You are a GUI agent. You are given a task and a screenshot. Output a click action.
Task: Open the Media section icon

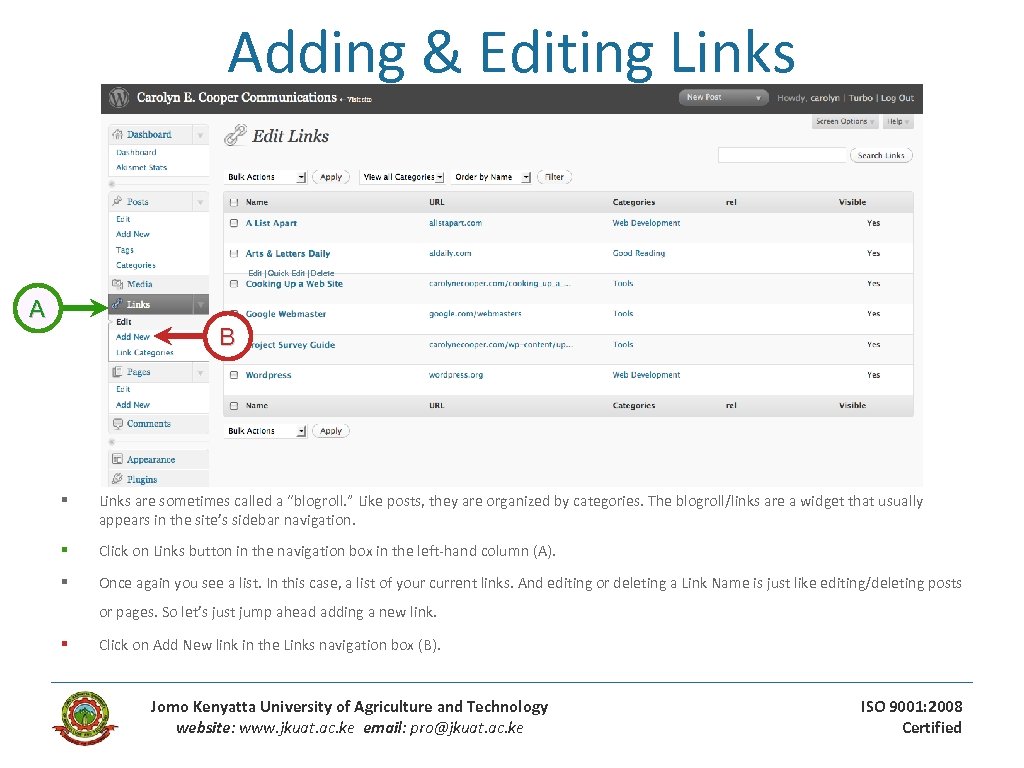coord(117,284)
